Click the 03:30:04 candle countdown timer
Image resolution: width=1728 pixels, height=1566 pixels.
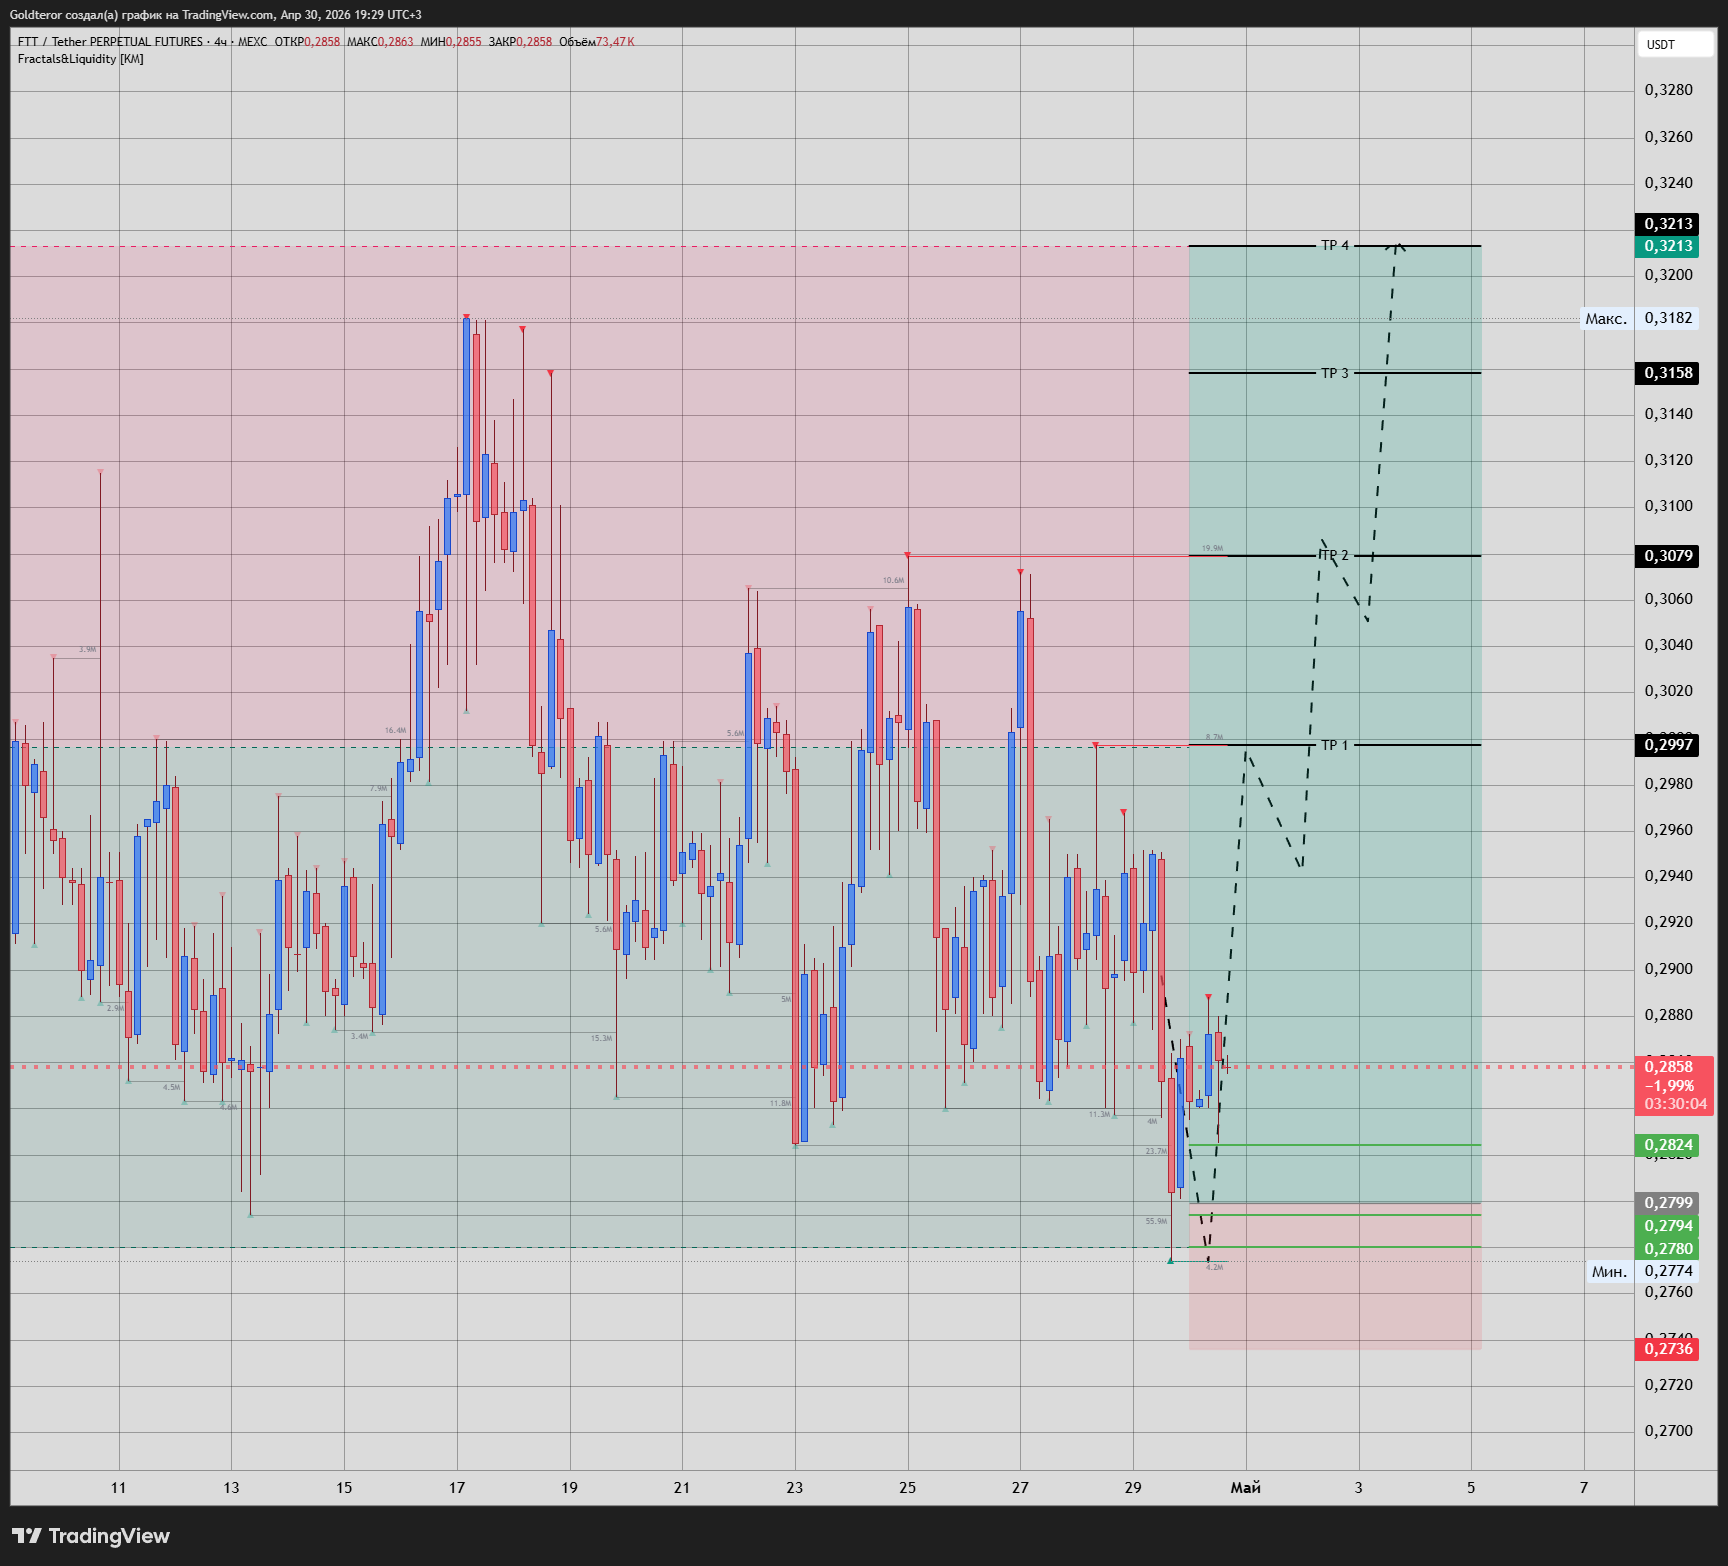[x=1675, y=1104]
